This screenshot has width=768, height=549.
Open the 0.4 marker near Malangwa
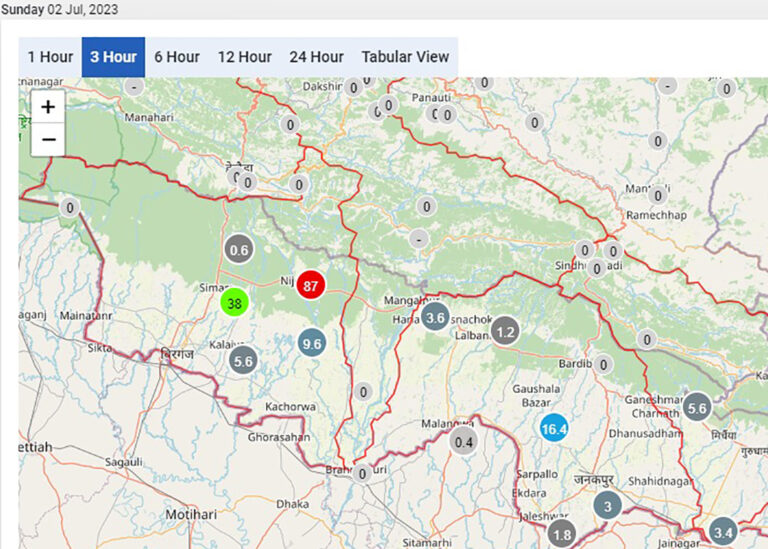[463, 441]
